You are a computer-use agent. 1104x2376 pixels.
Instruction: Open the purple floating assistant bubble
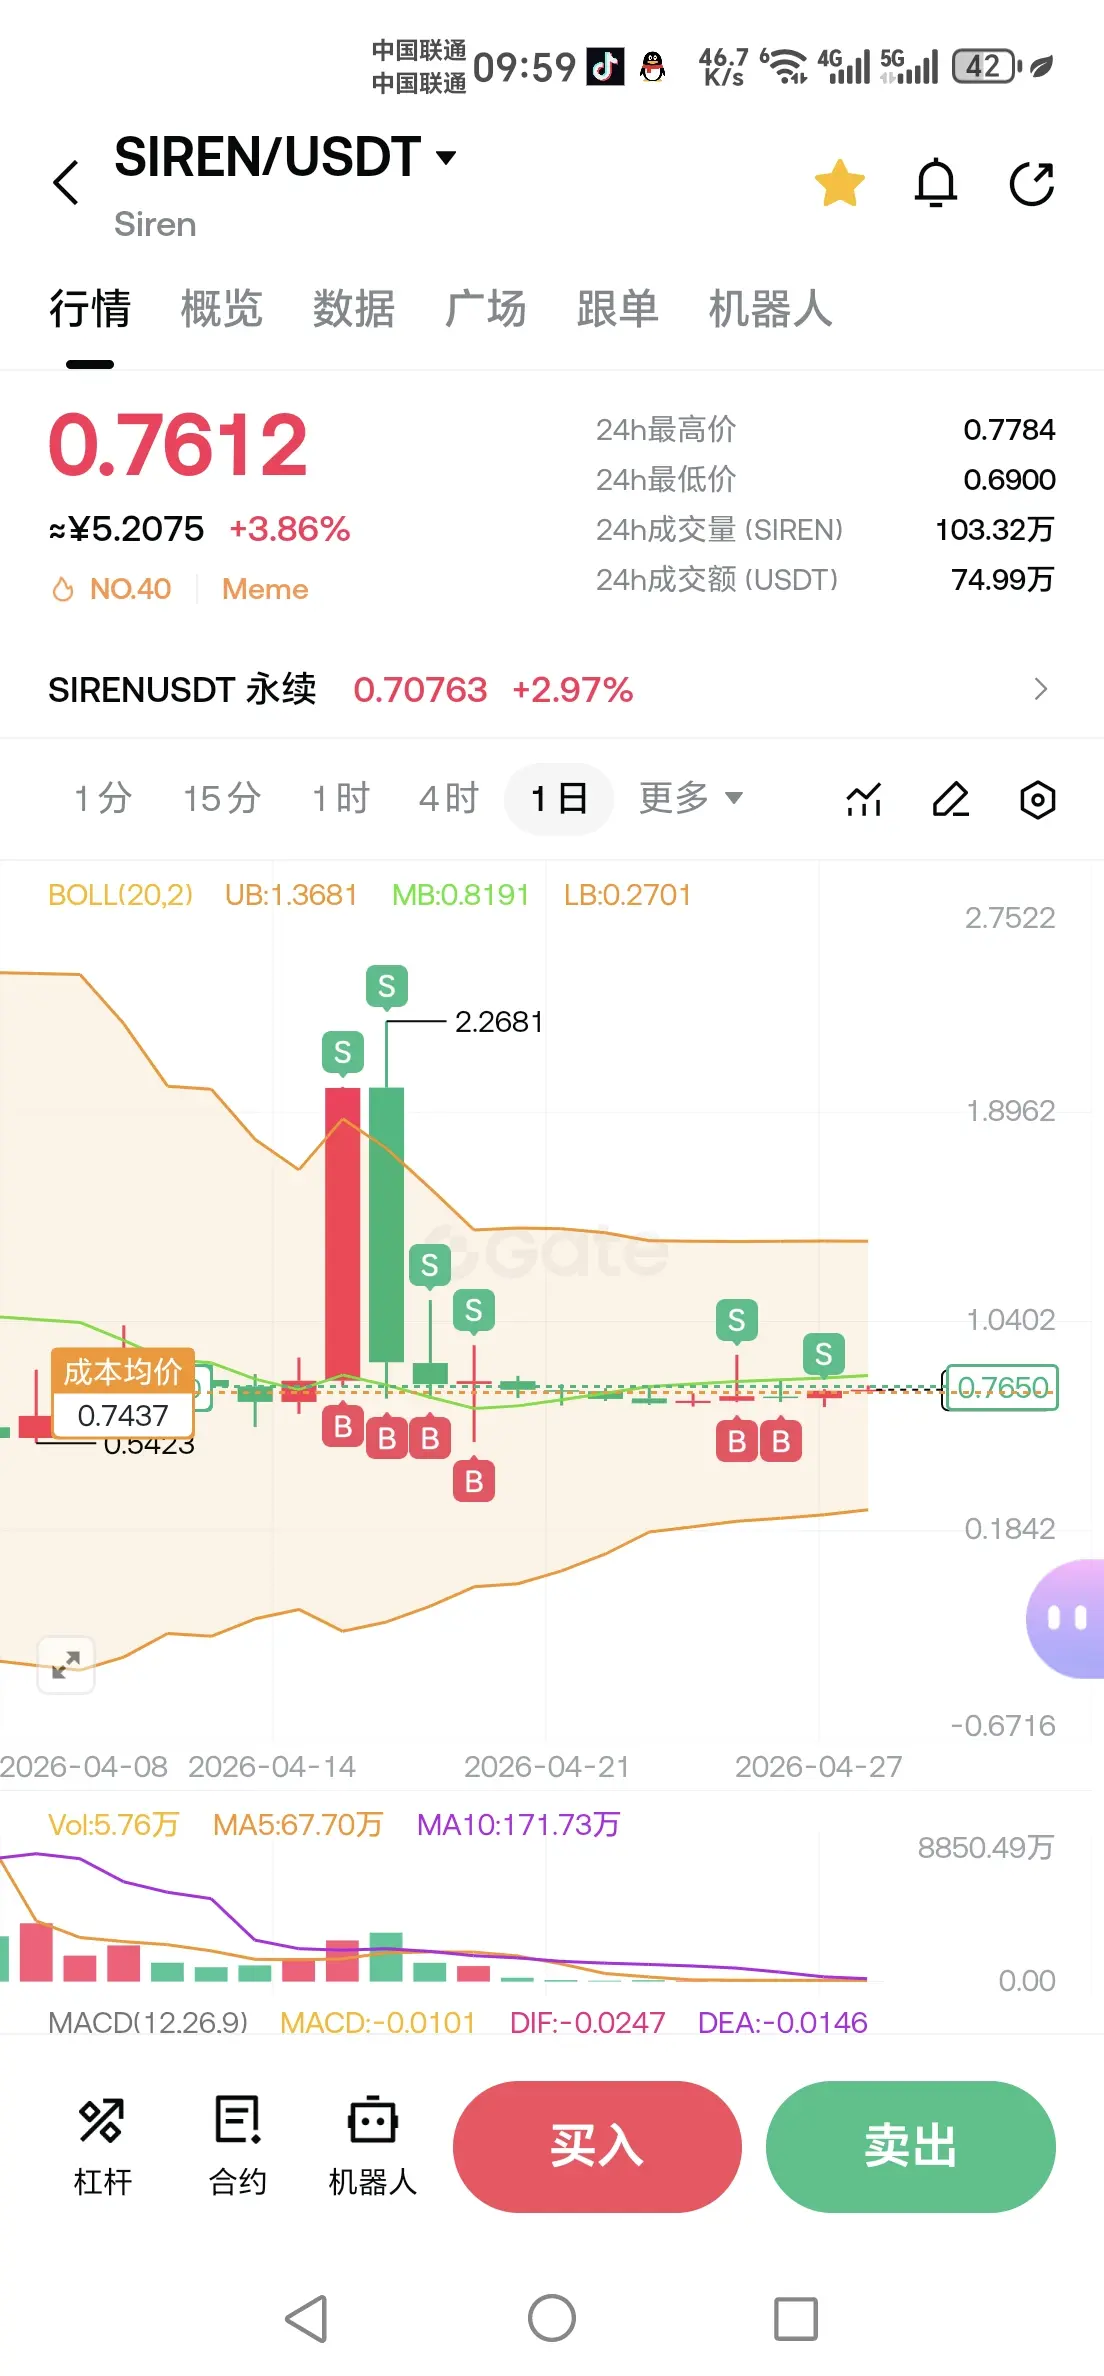pos(1066,1618)
